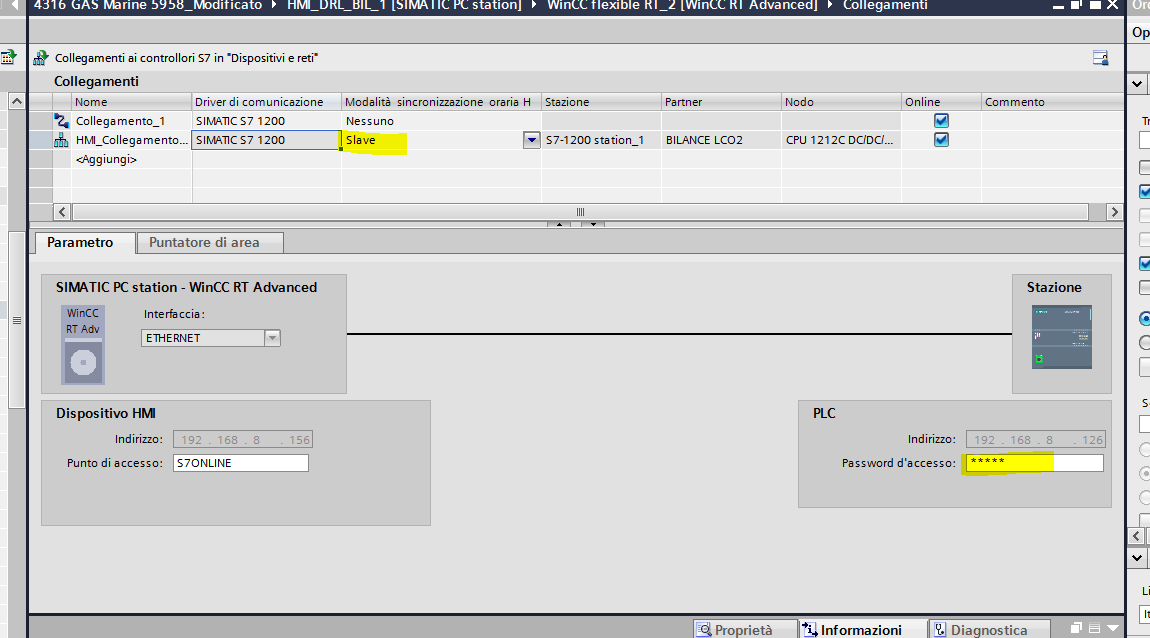Open breadcrumb arrow before WinCC flexible RT_2
The image size is (1150, 638).
(x=535, y=5)
